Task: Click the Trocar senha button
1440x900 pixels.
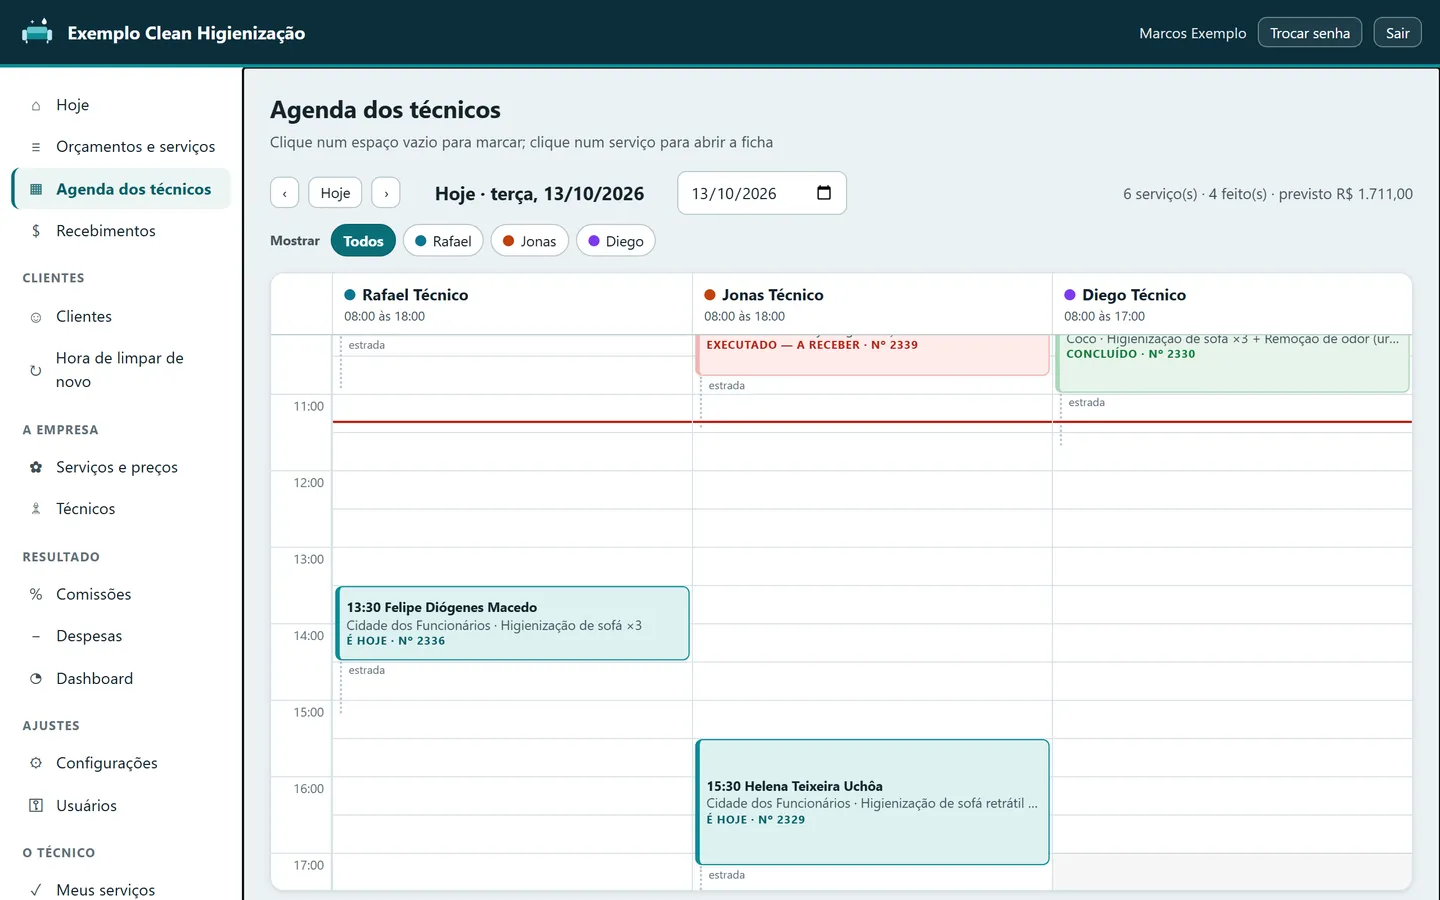Action: 1310,33
